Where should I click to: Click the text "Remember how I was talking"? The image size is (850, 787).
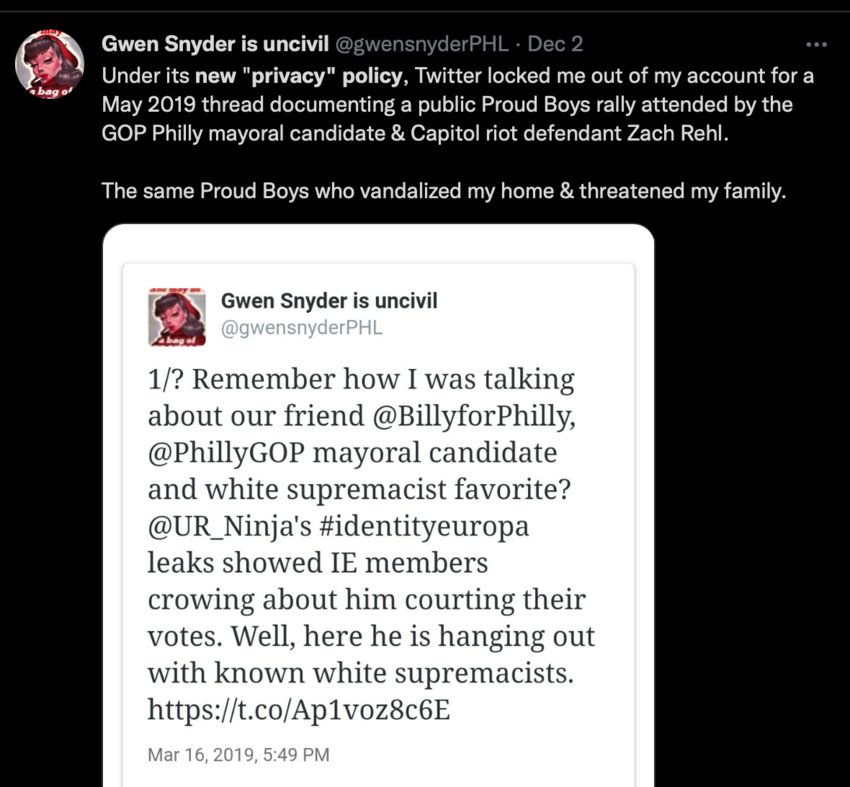[383, 379]
